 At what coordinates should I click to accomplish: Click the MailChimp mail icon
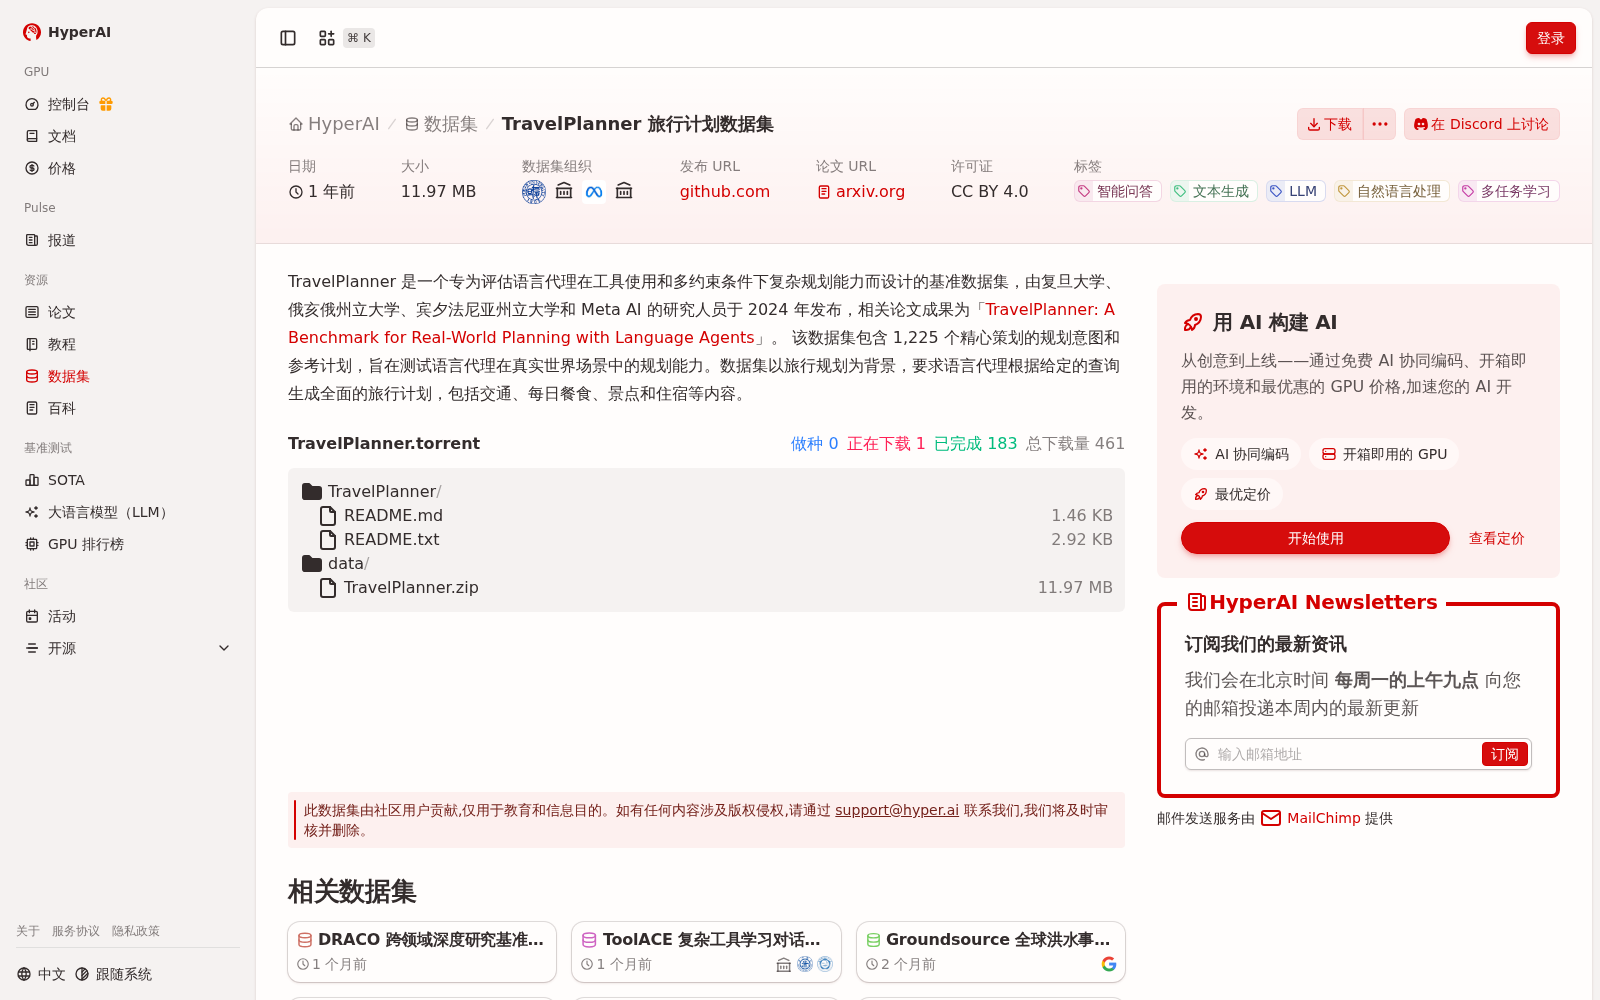pyautogui.click(x=1271, y=818)
